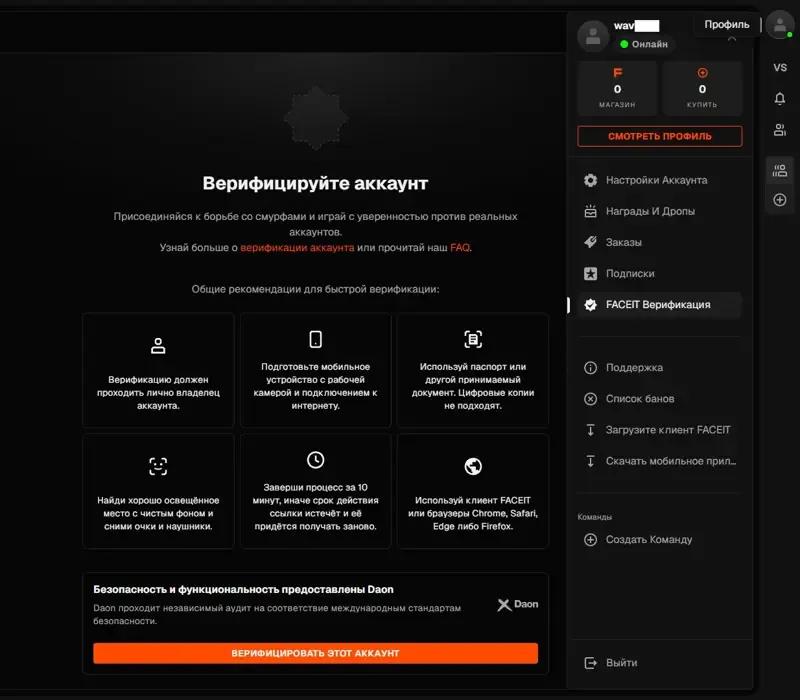This screenshot has height=700, width=800.
Task: Click the tip about the FACEIT client and browsers
Action: coord(473,491)
